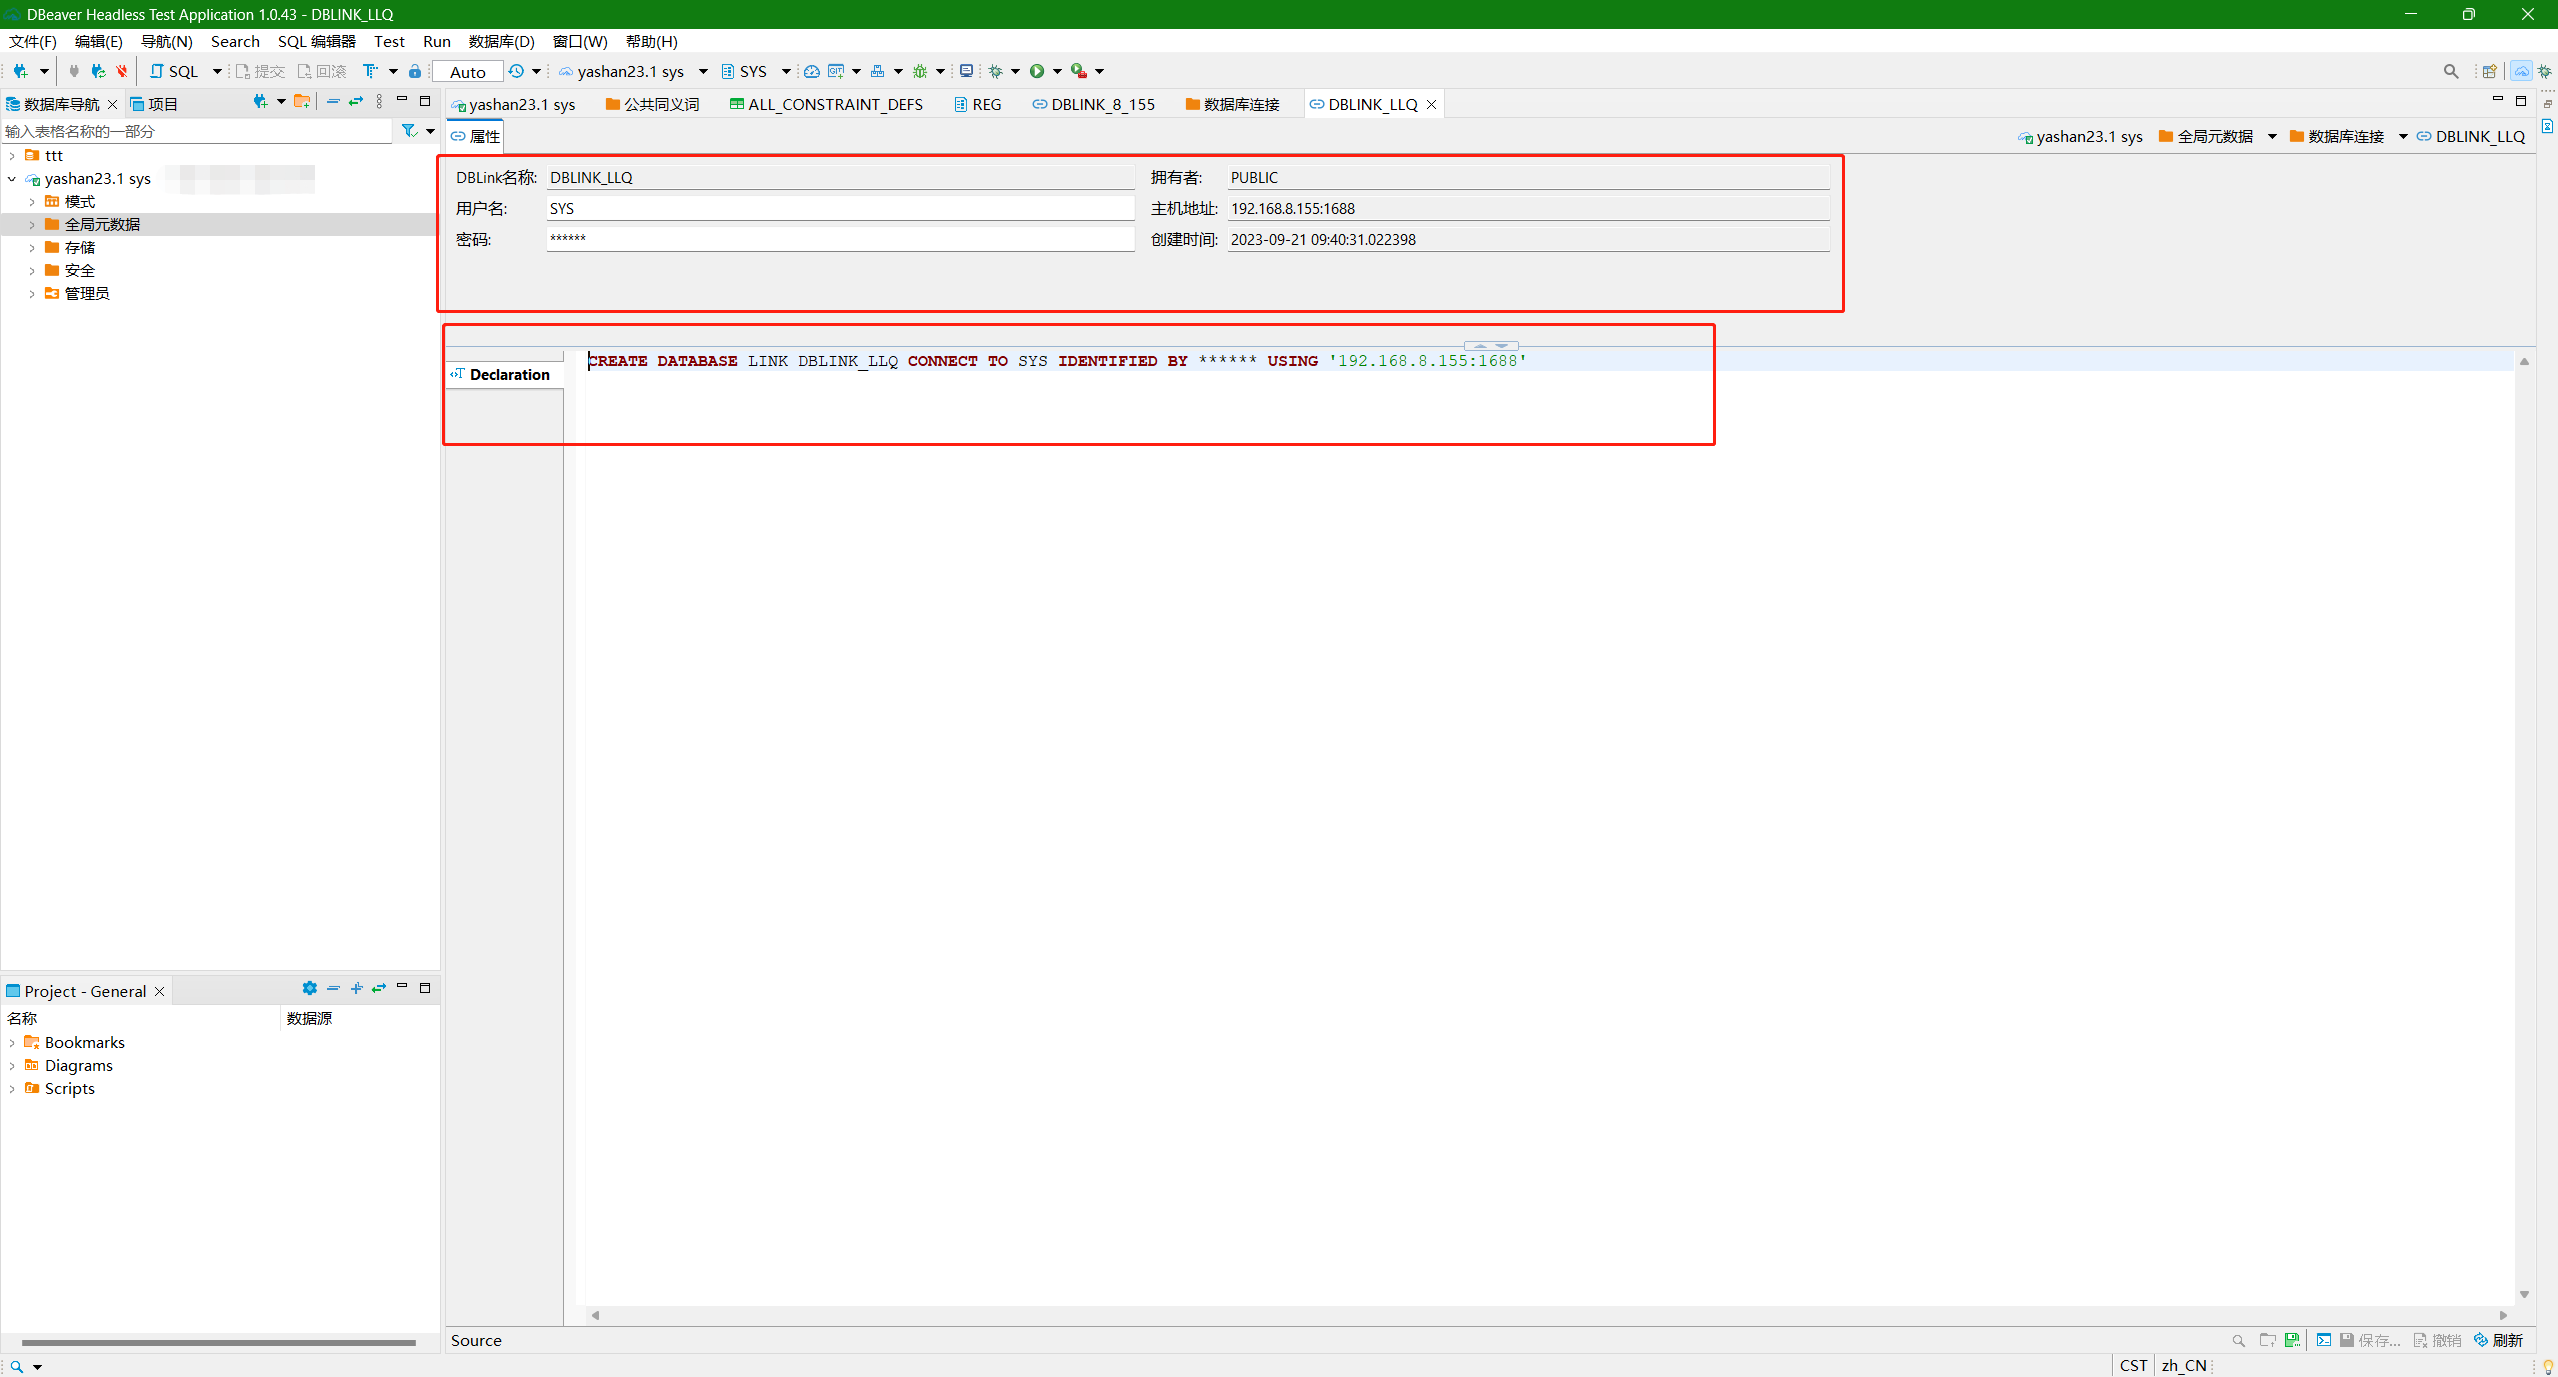Expand the 存储 tree node
Viewport: 2558px width, 1377px height.
tap(32, 248)
